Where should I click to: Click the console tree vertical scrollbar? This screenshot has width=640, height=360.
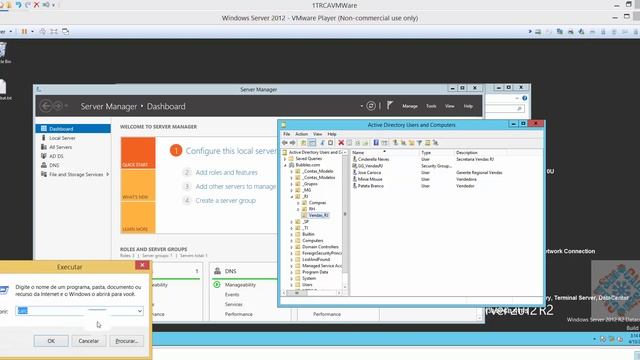(x=345, y=220)
